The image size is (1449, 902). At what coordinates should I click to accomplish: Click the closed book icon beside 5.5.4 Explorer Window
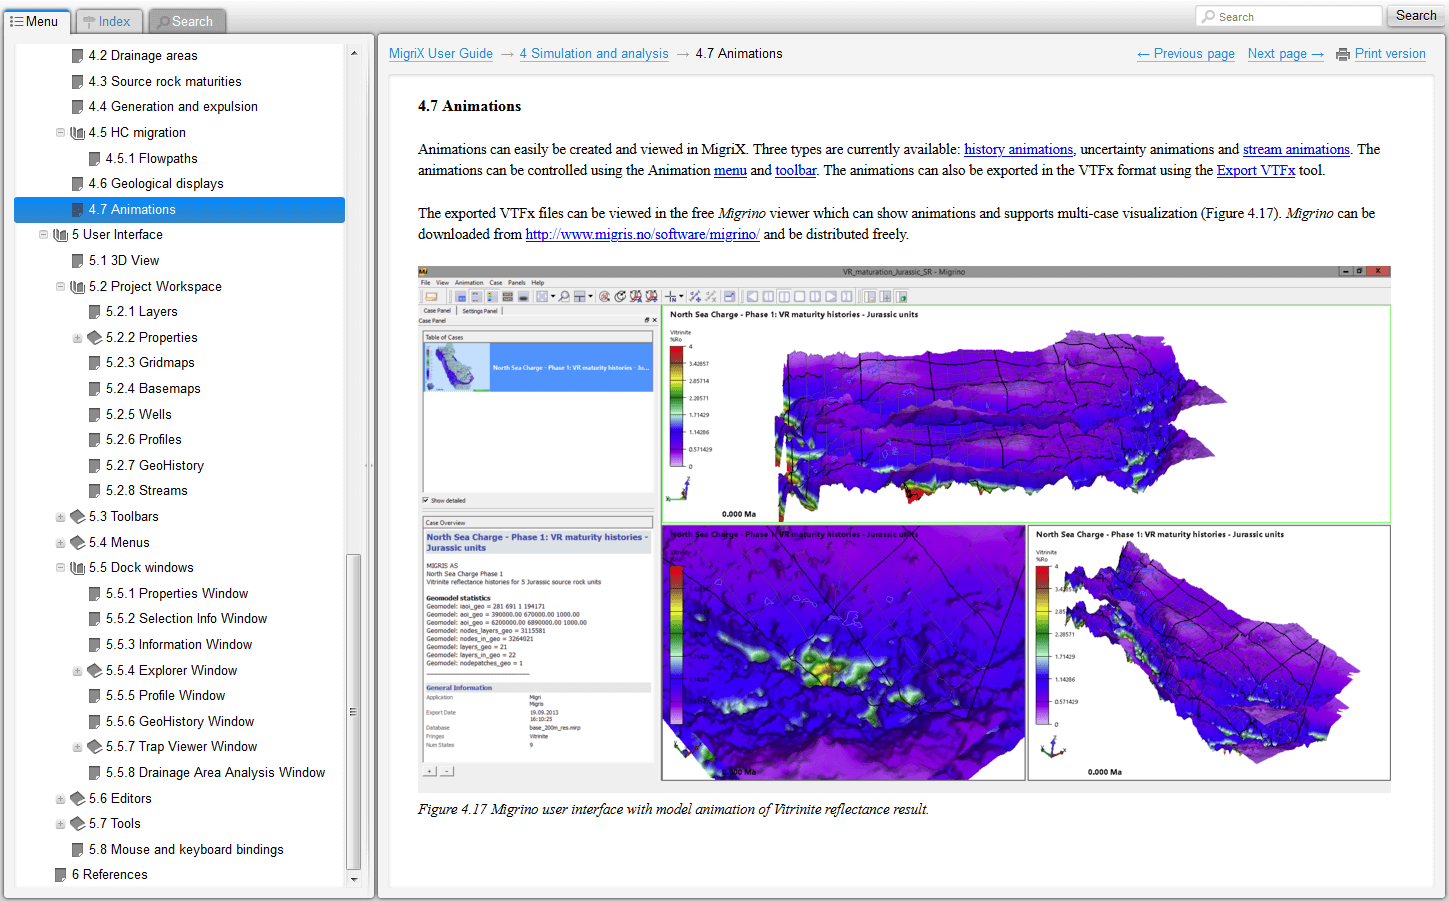(x=95, y=671)
